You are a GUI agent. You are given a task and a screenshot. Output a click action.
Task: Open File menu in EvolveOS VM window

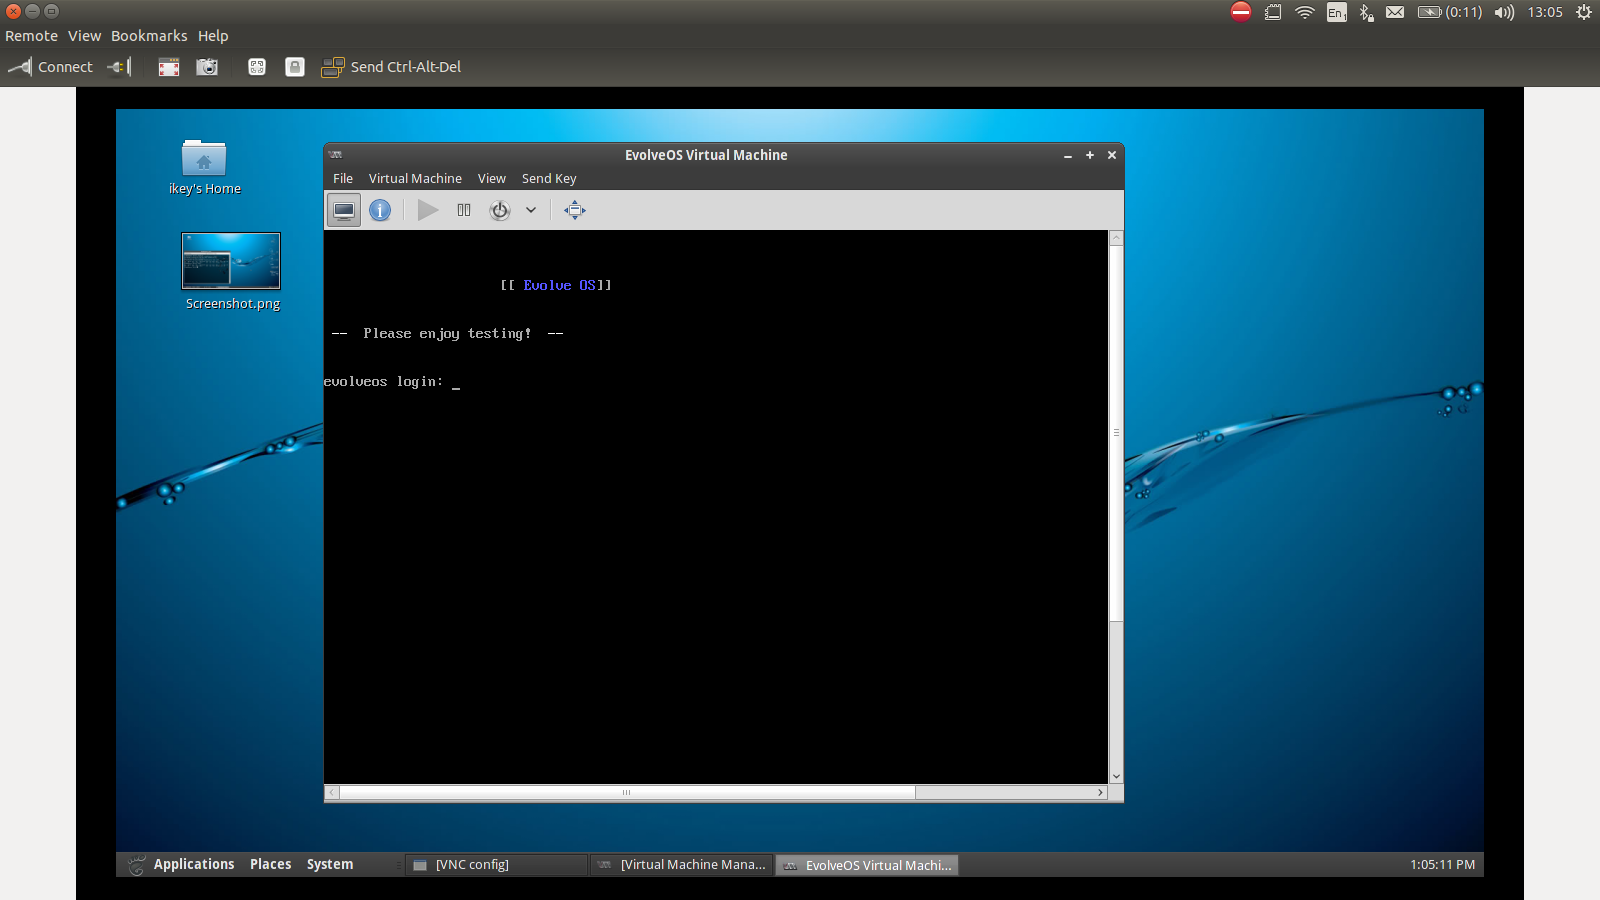click(343, 179)
